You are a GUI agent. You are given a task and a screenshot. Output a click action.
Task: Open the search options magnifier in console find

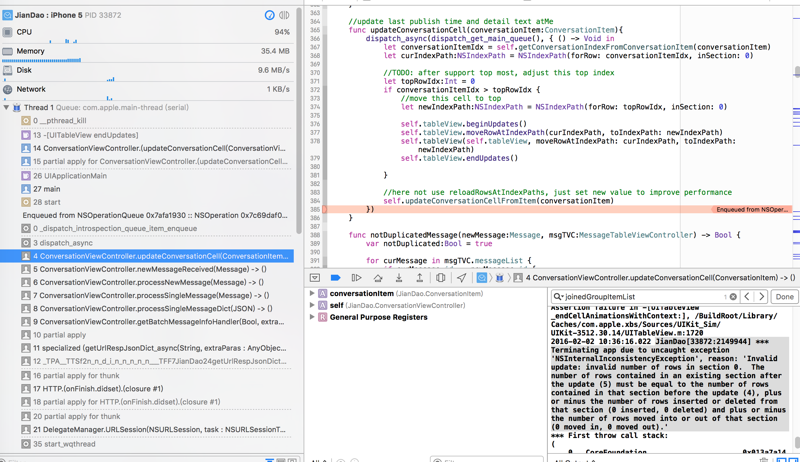558,297
